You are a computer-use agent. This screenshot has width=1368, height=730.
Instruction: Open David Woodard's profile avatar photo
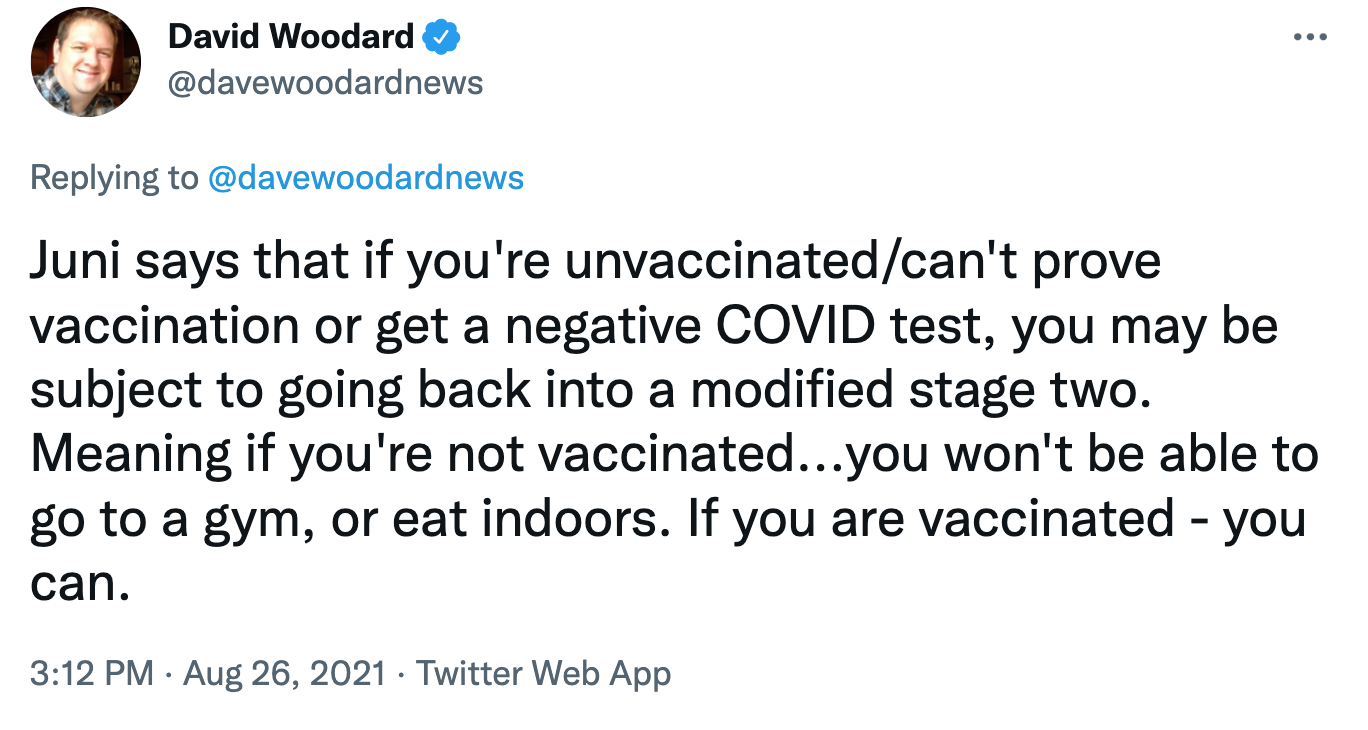tap(87, 62)
